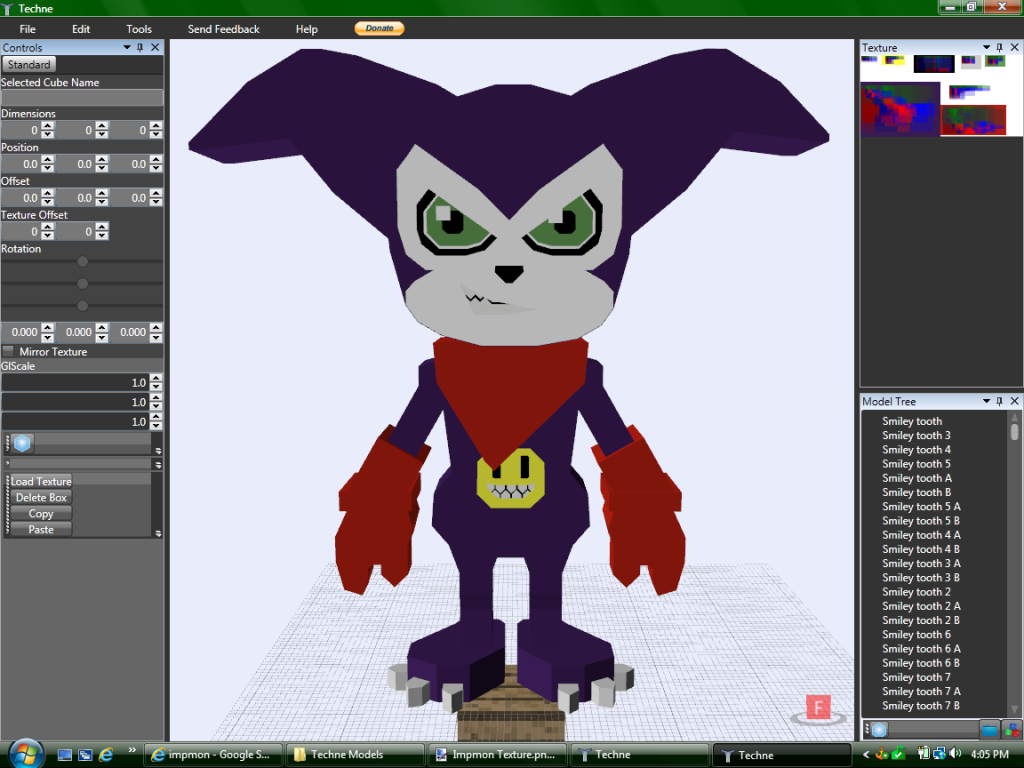Click the red F view marker in viewport

[818, 707]
